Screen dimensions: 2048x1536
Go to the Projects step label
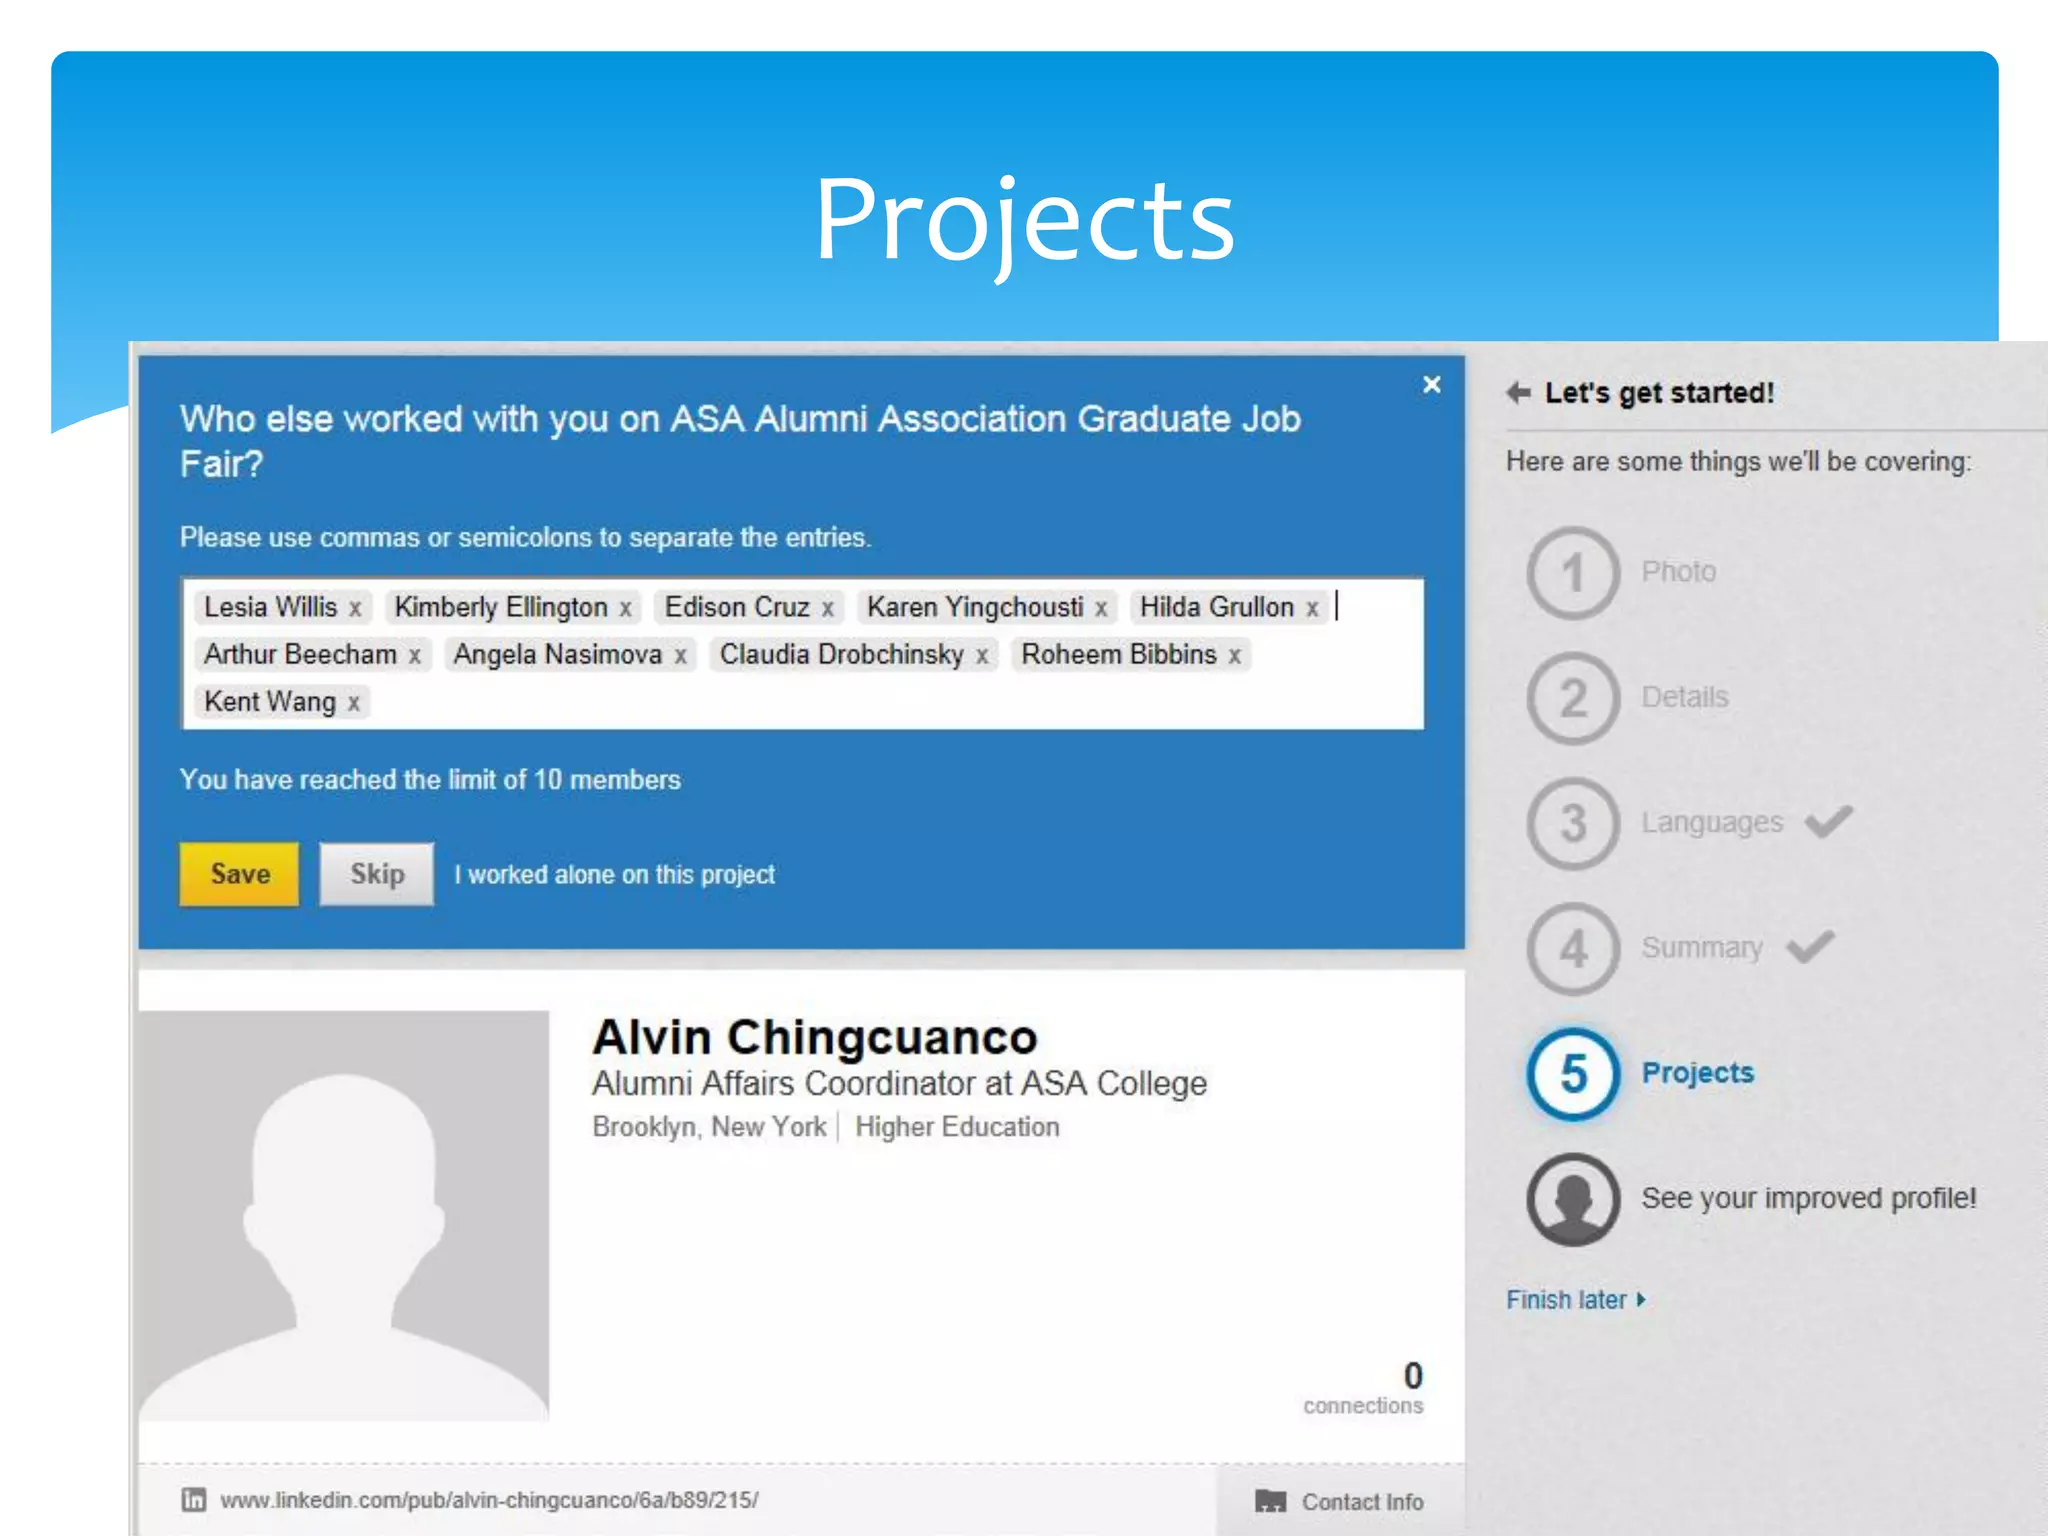point(1697,1073)
